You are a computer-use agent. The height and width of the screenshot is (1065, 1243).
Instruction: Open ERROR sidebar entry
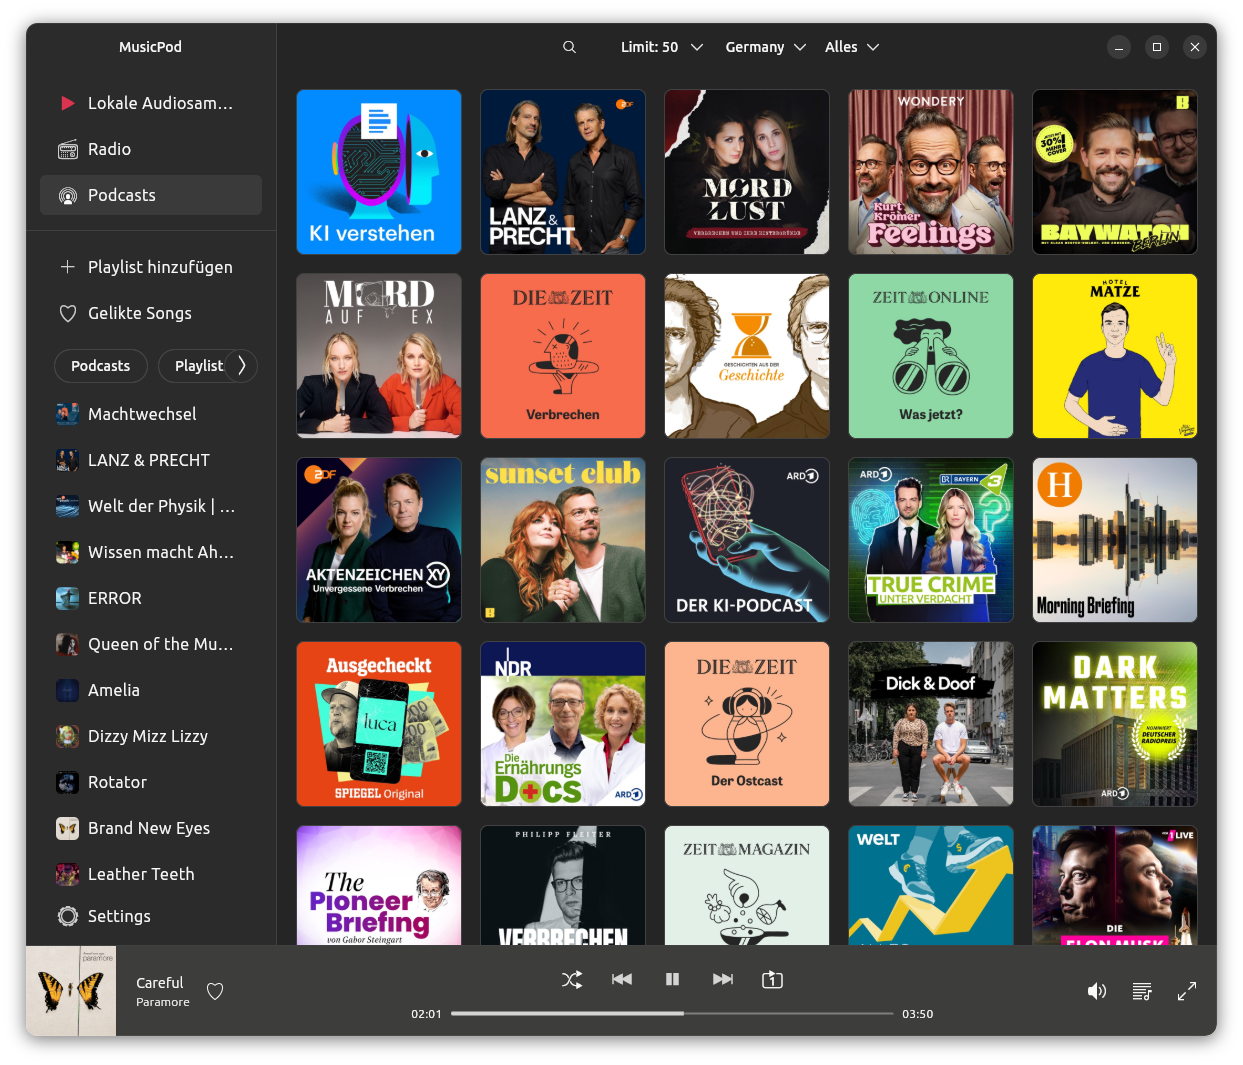coord(151,598)
